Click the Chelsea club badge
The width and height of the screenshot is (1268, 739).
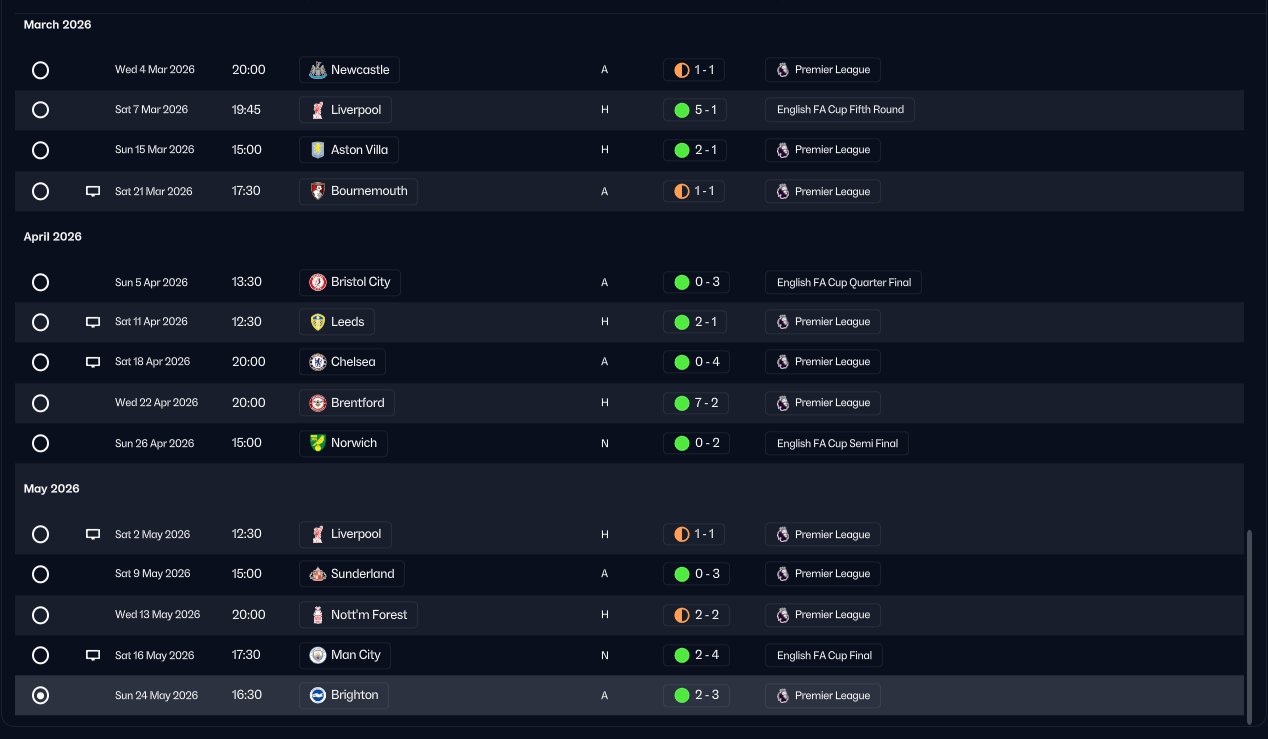click(x=317, y=362)
